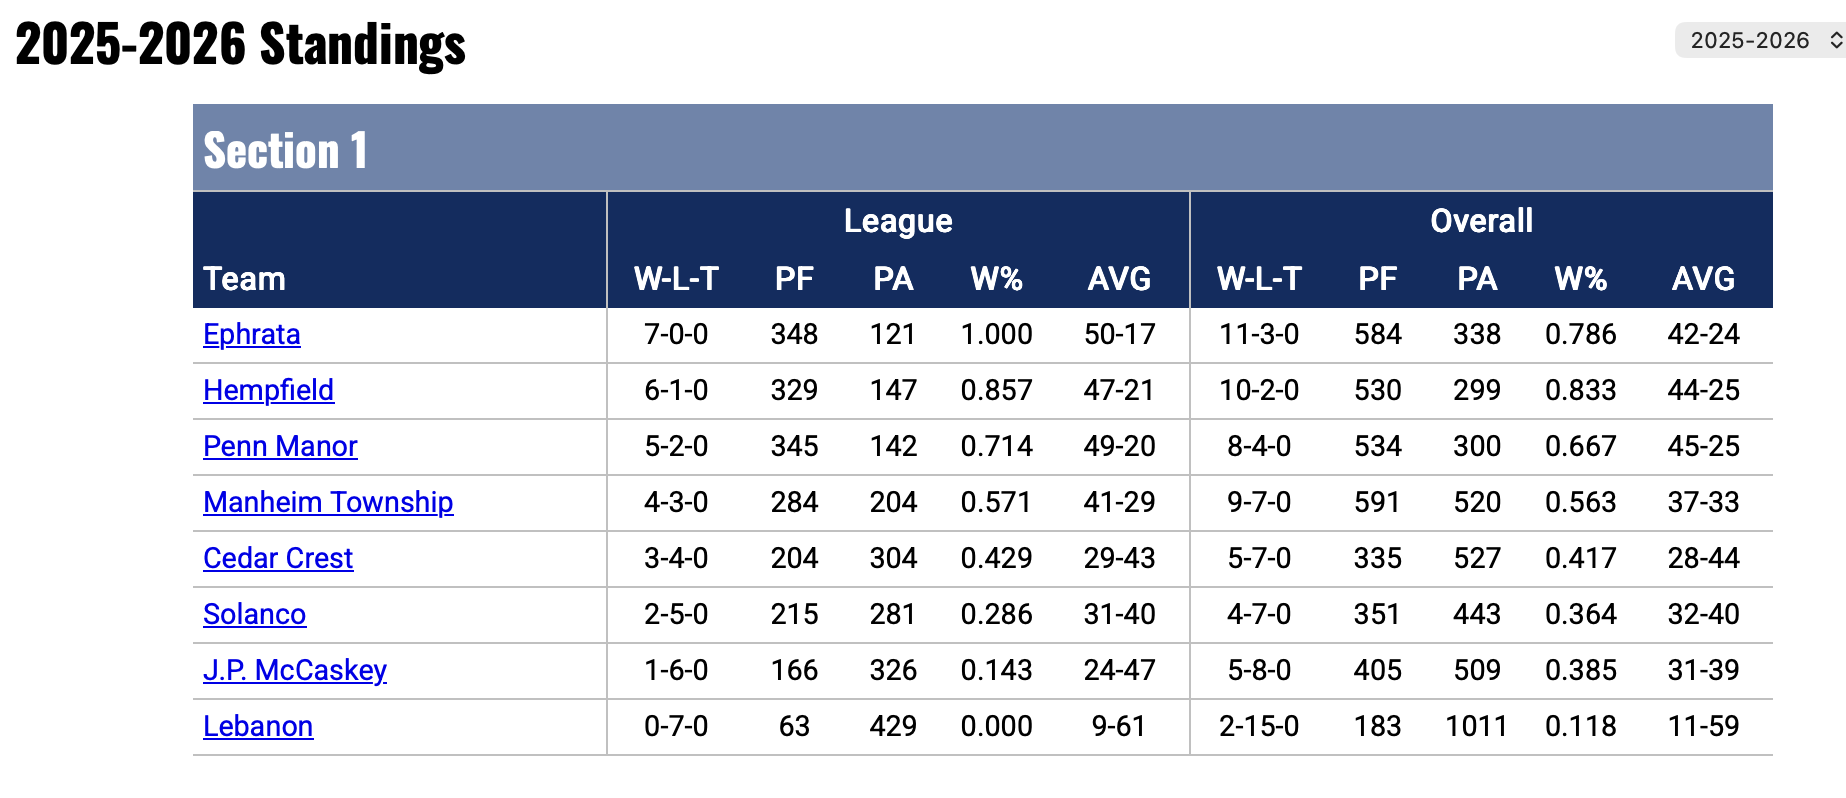
Task: Click the Section 1 header bar
Action: (x=982, y=149)
